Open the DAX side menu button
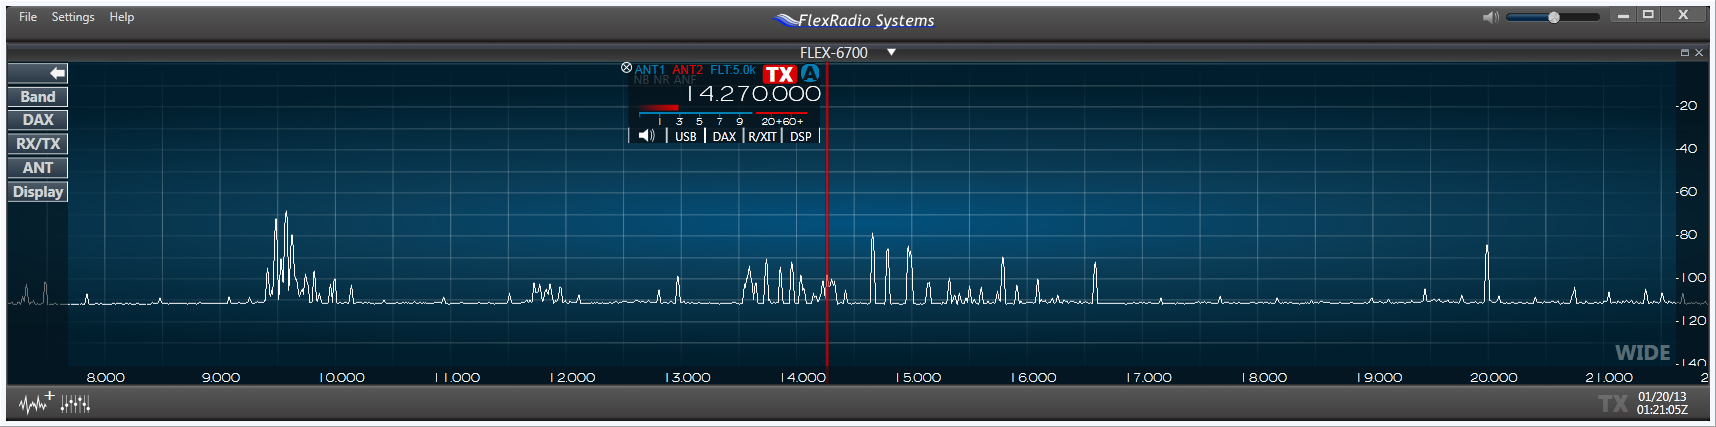 point(38,120)
